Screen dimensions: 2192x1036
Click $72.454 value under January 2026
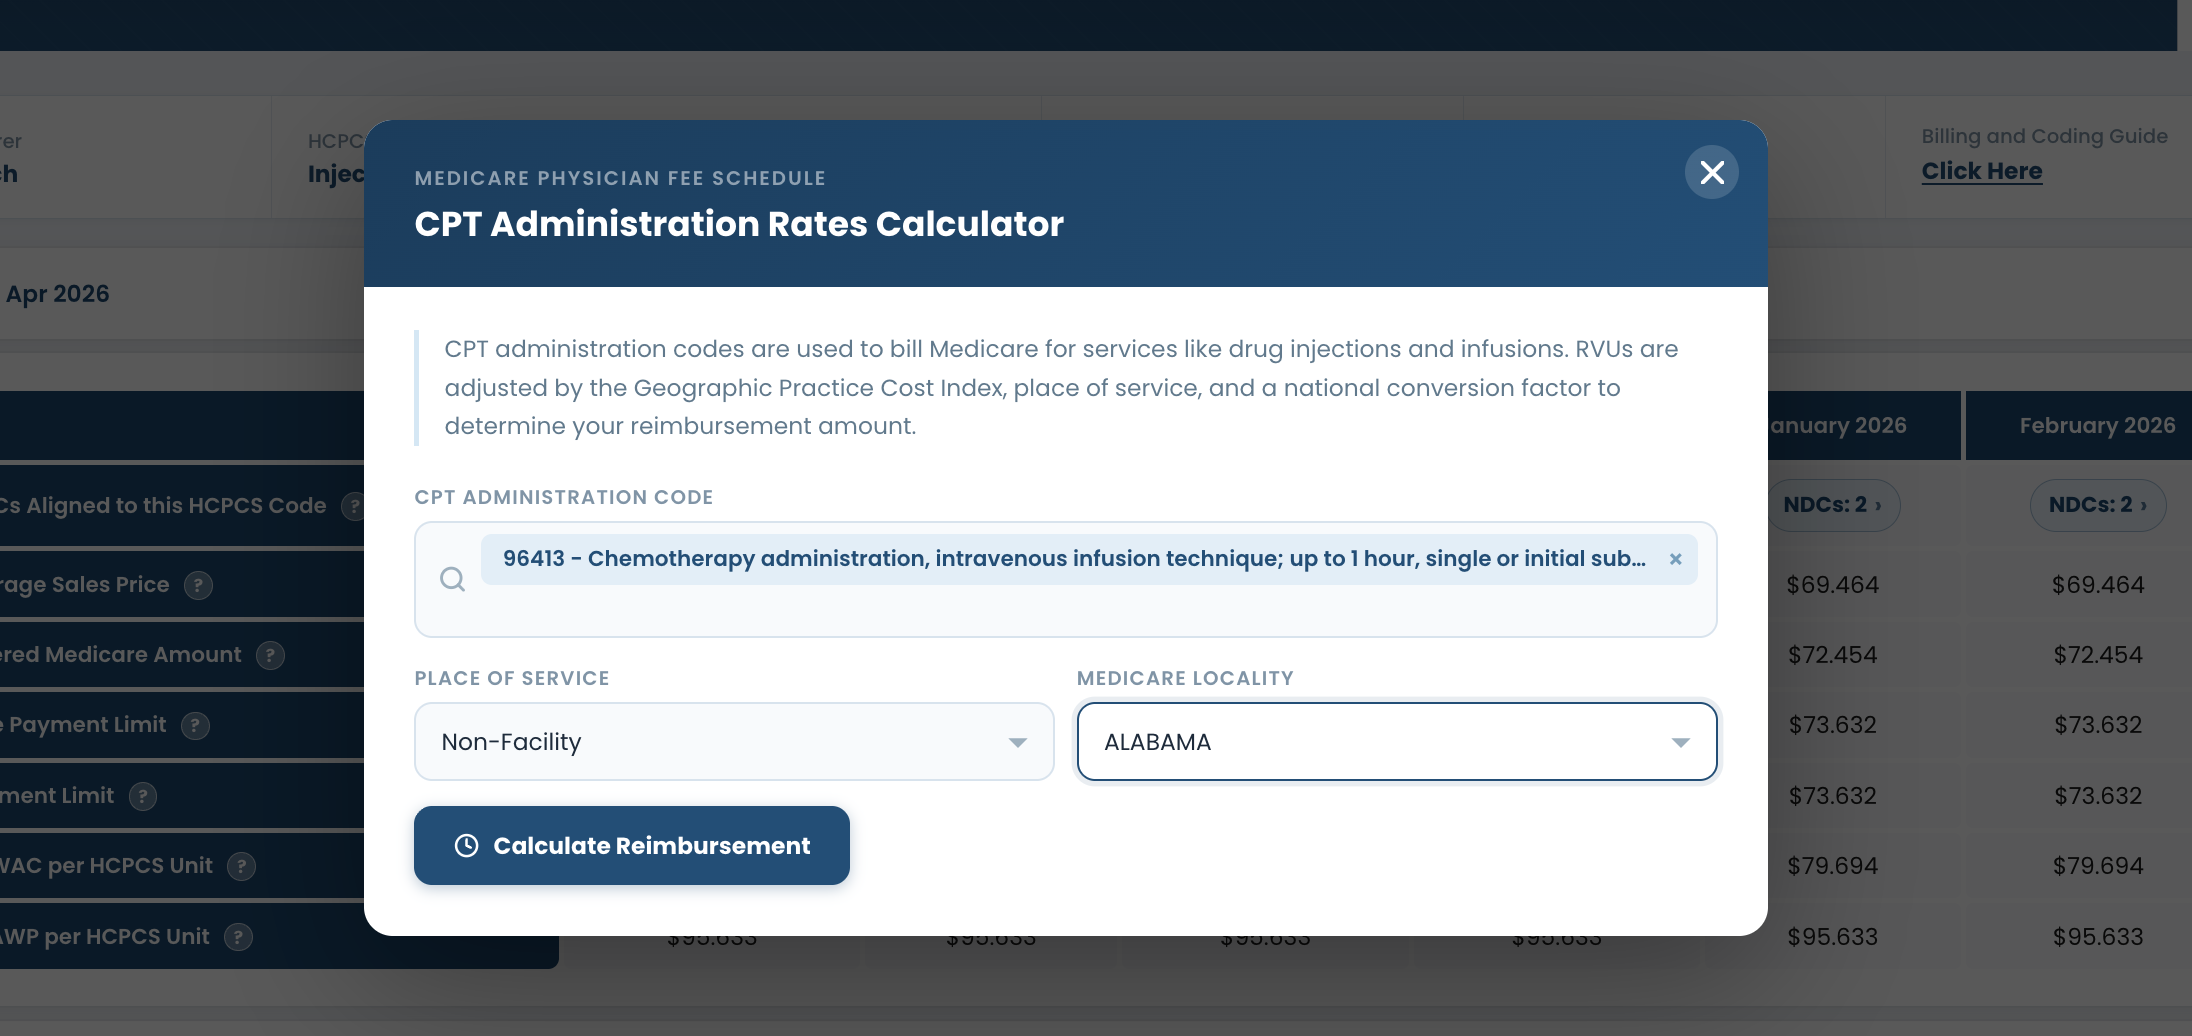coord(1832,655)
